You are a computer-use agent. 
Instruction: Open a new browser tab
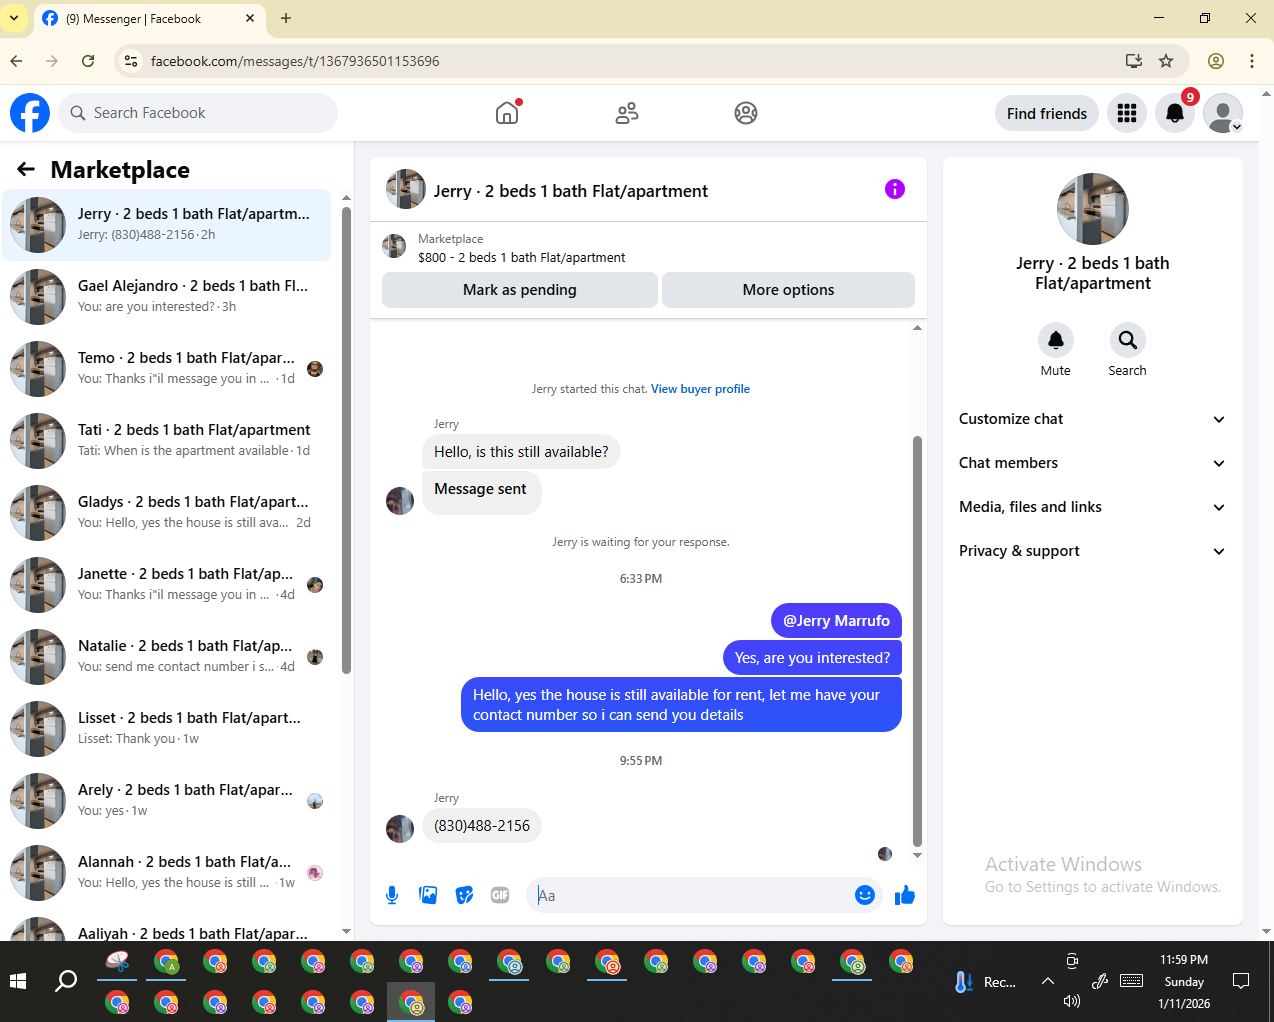(286, 18)
